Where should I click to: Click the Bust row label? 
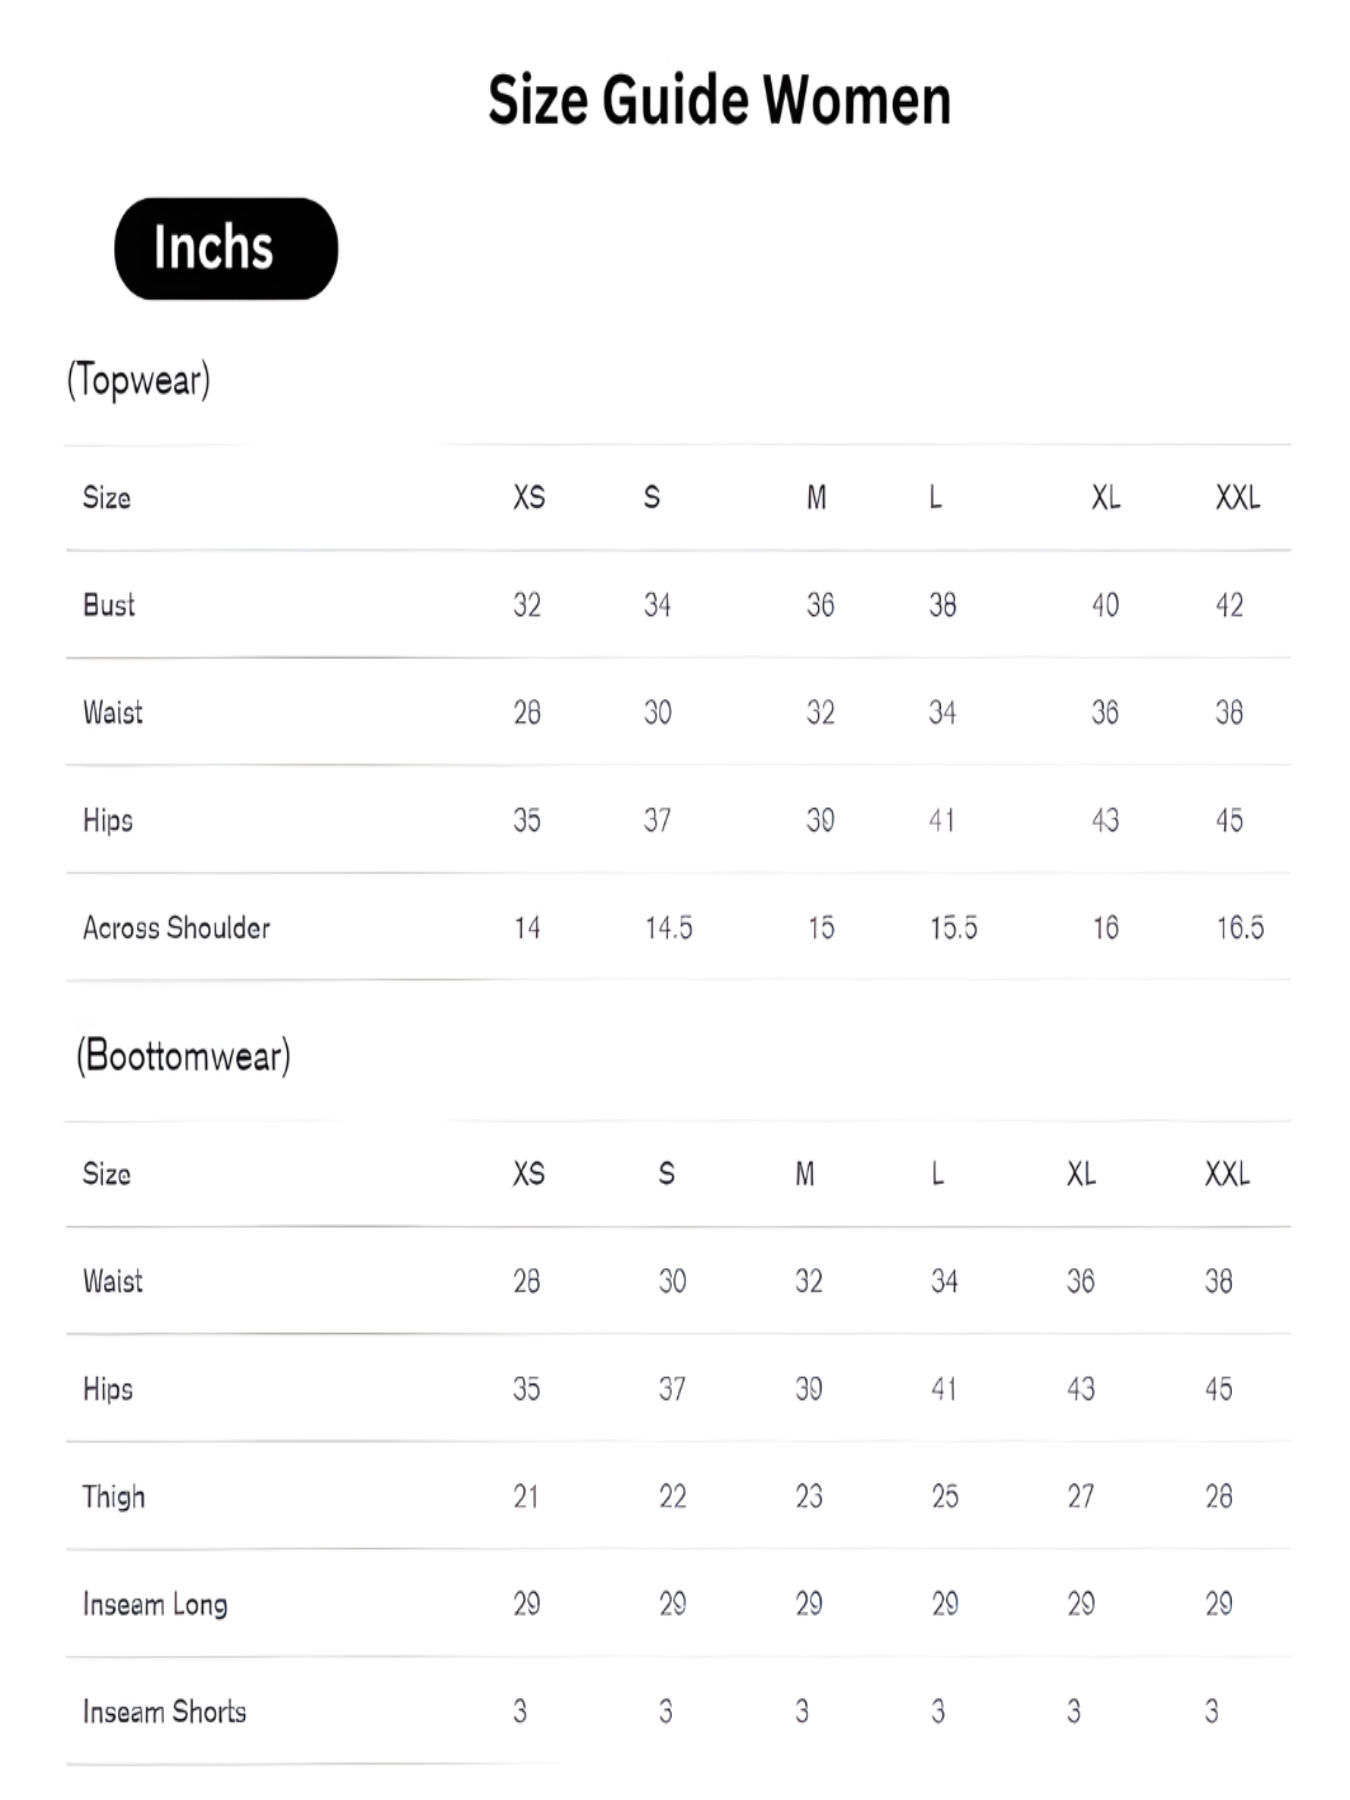coord(109,605)
